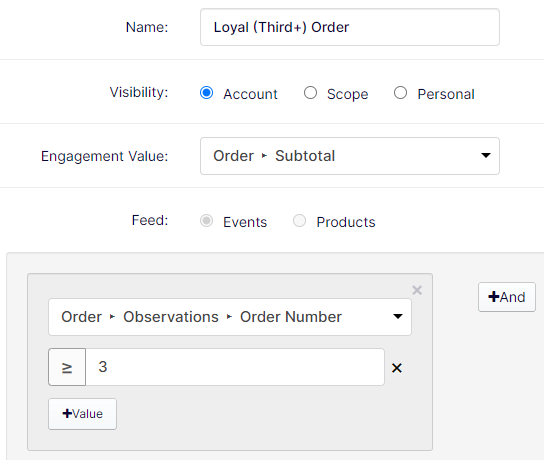Screen dimensions: 544x460
Task: Select Scope visibility radio button
Action: pyautogui.click(x=310, y=93)
